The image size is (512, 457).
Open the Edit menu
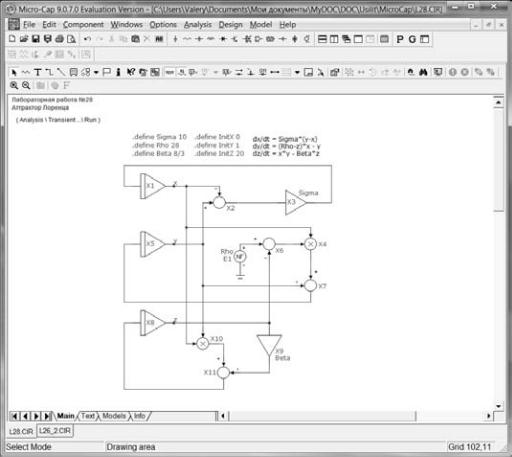(49, 25)
